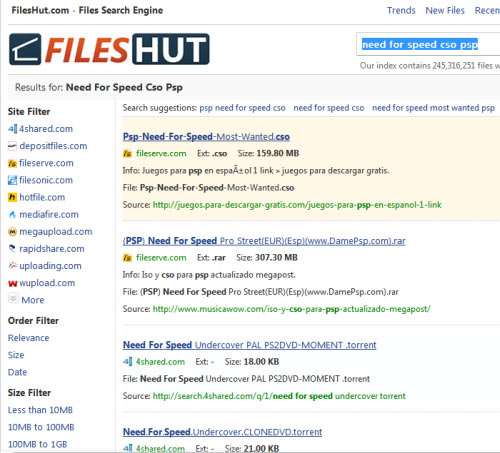Click fileserve.com host on Most-Wanted.cso result

(x=161, y=154)
